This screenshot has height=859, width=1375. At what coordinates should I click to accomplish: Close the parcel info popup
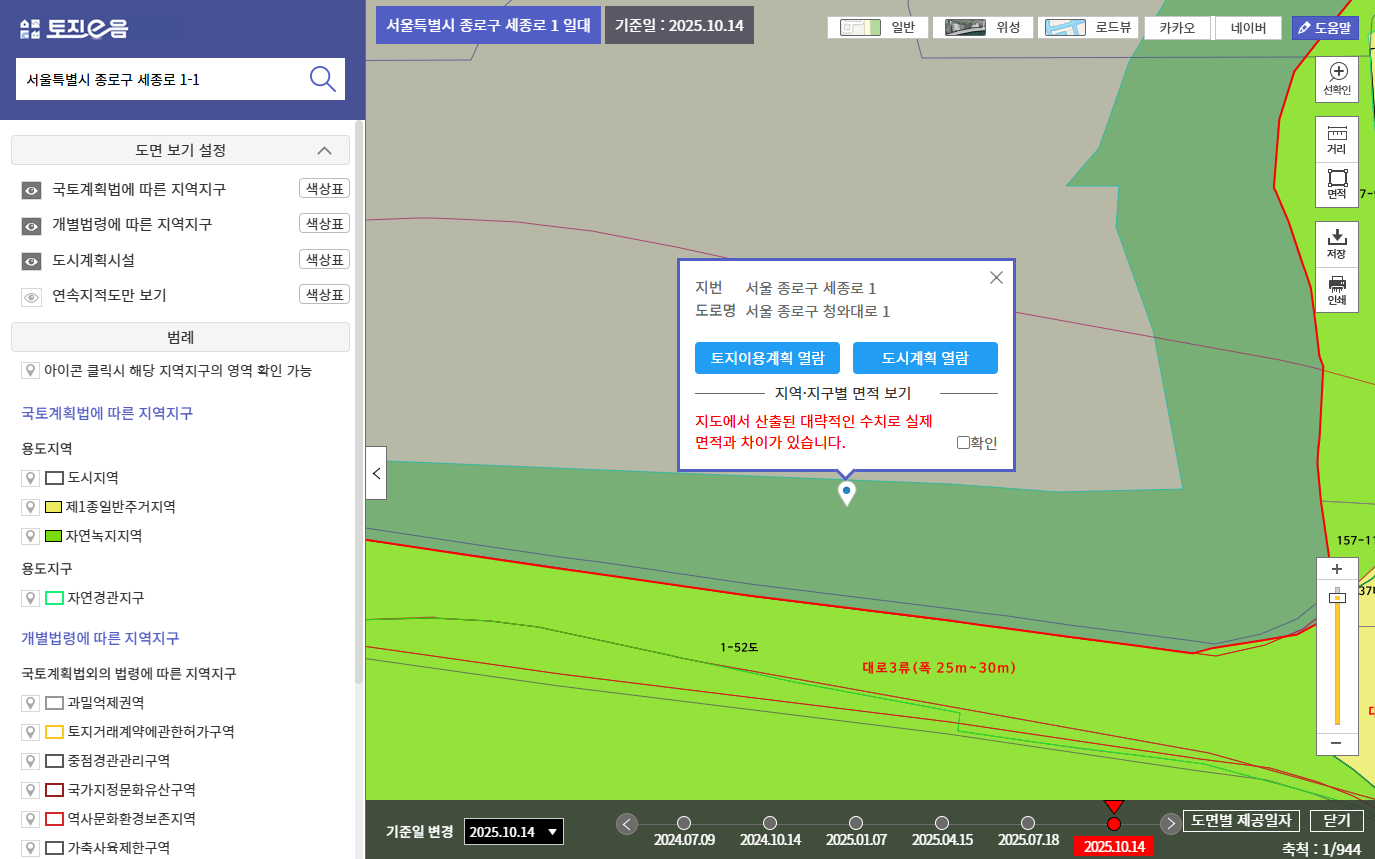click(x=996, y=278)
